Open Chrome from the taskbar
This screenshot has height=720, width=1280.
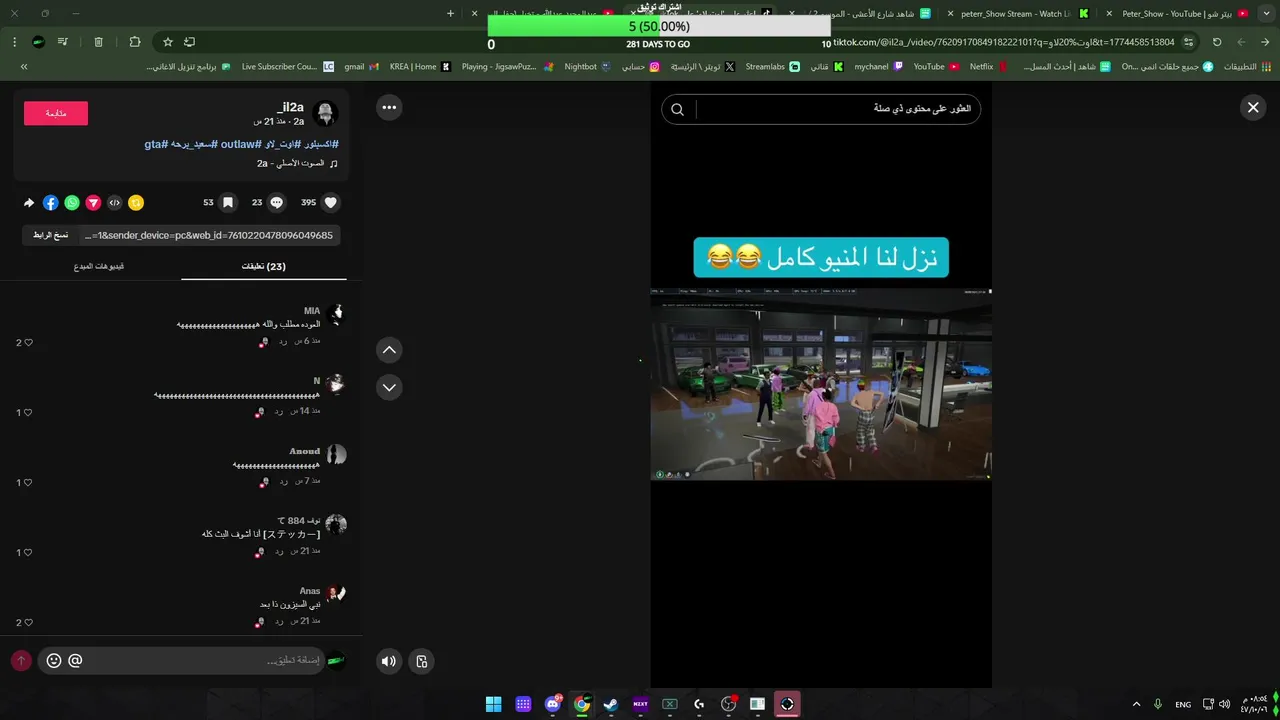[x=582, y=704]
